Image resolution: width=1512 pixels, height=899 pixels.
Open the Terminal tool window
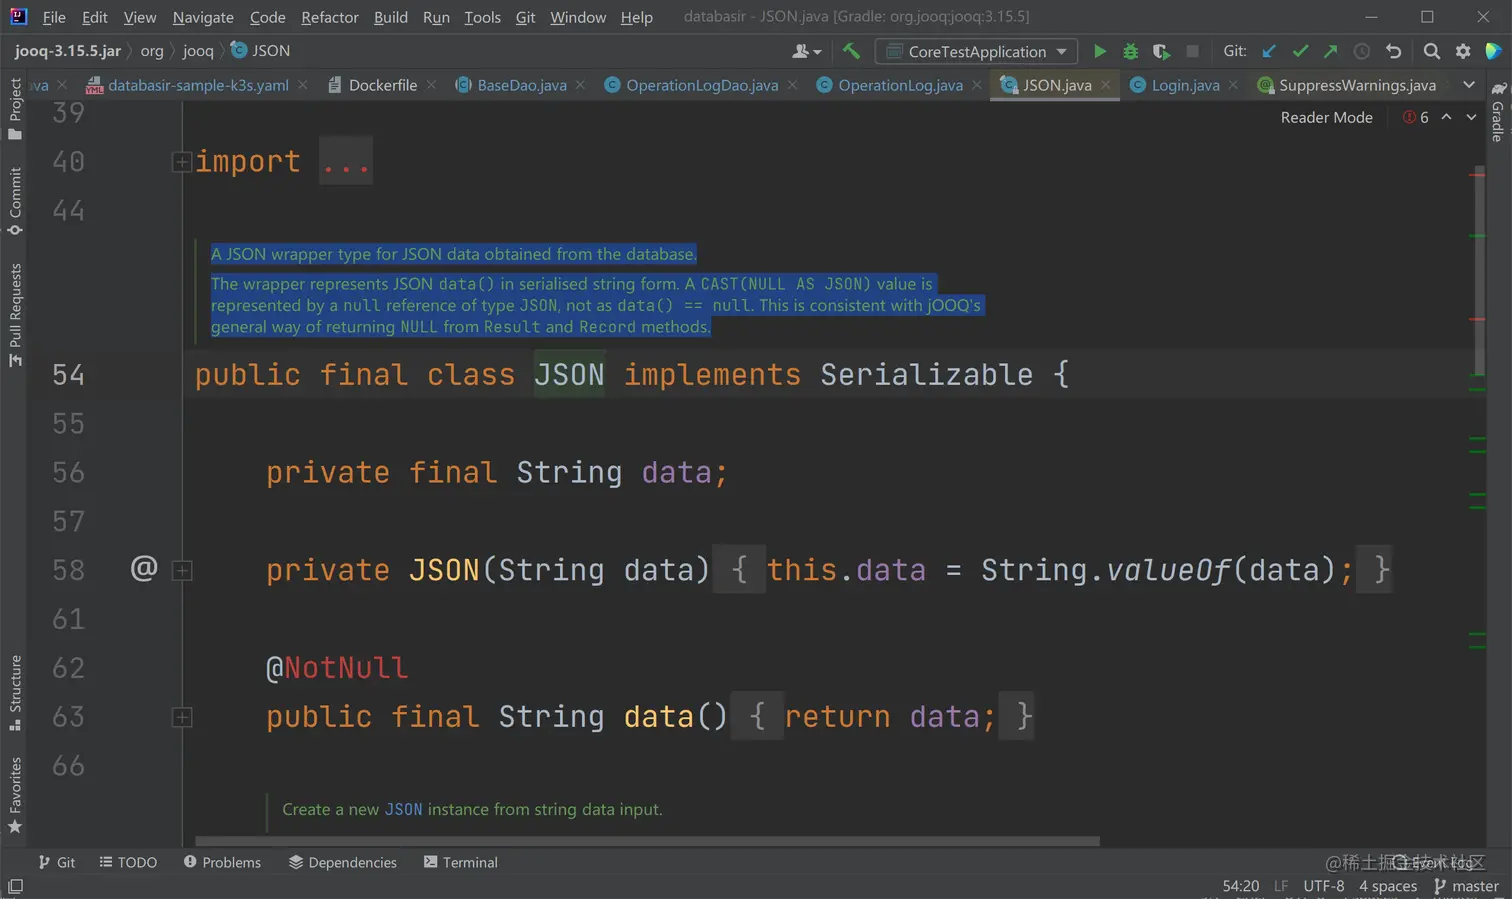[x=461, y=862]
